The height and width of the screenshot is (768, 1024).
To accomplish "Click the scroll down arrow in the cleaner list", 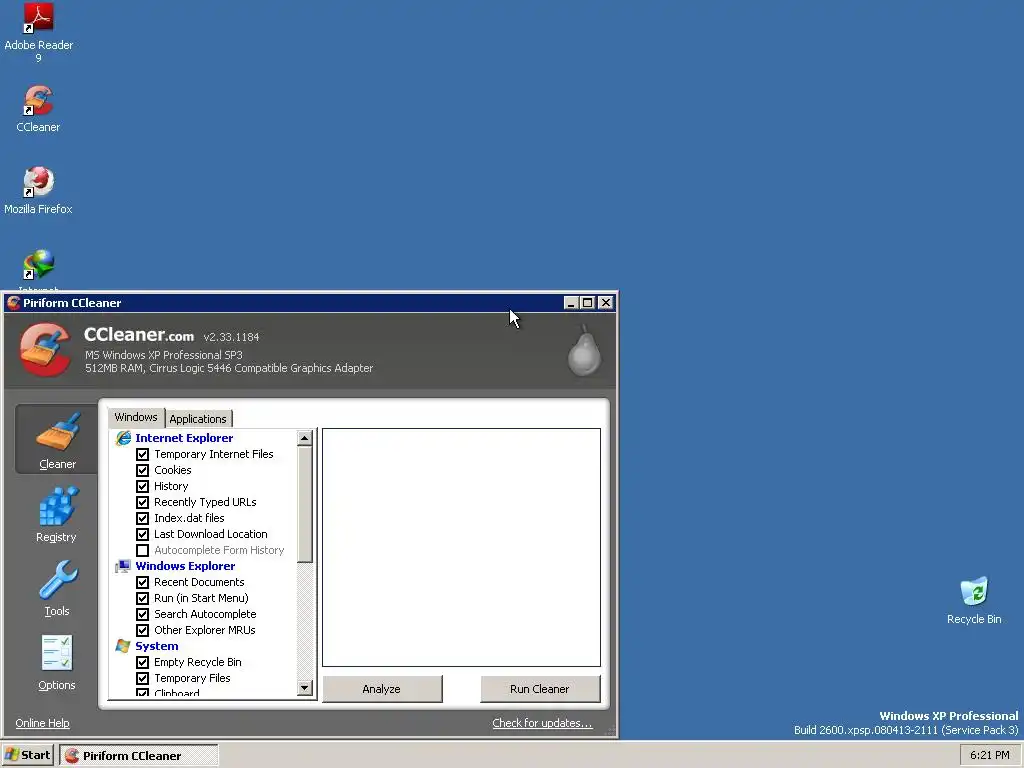I will [304, 688].
